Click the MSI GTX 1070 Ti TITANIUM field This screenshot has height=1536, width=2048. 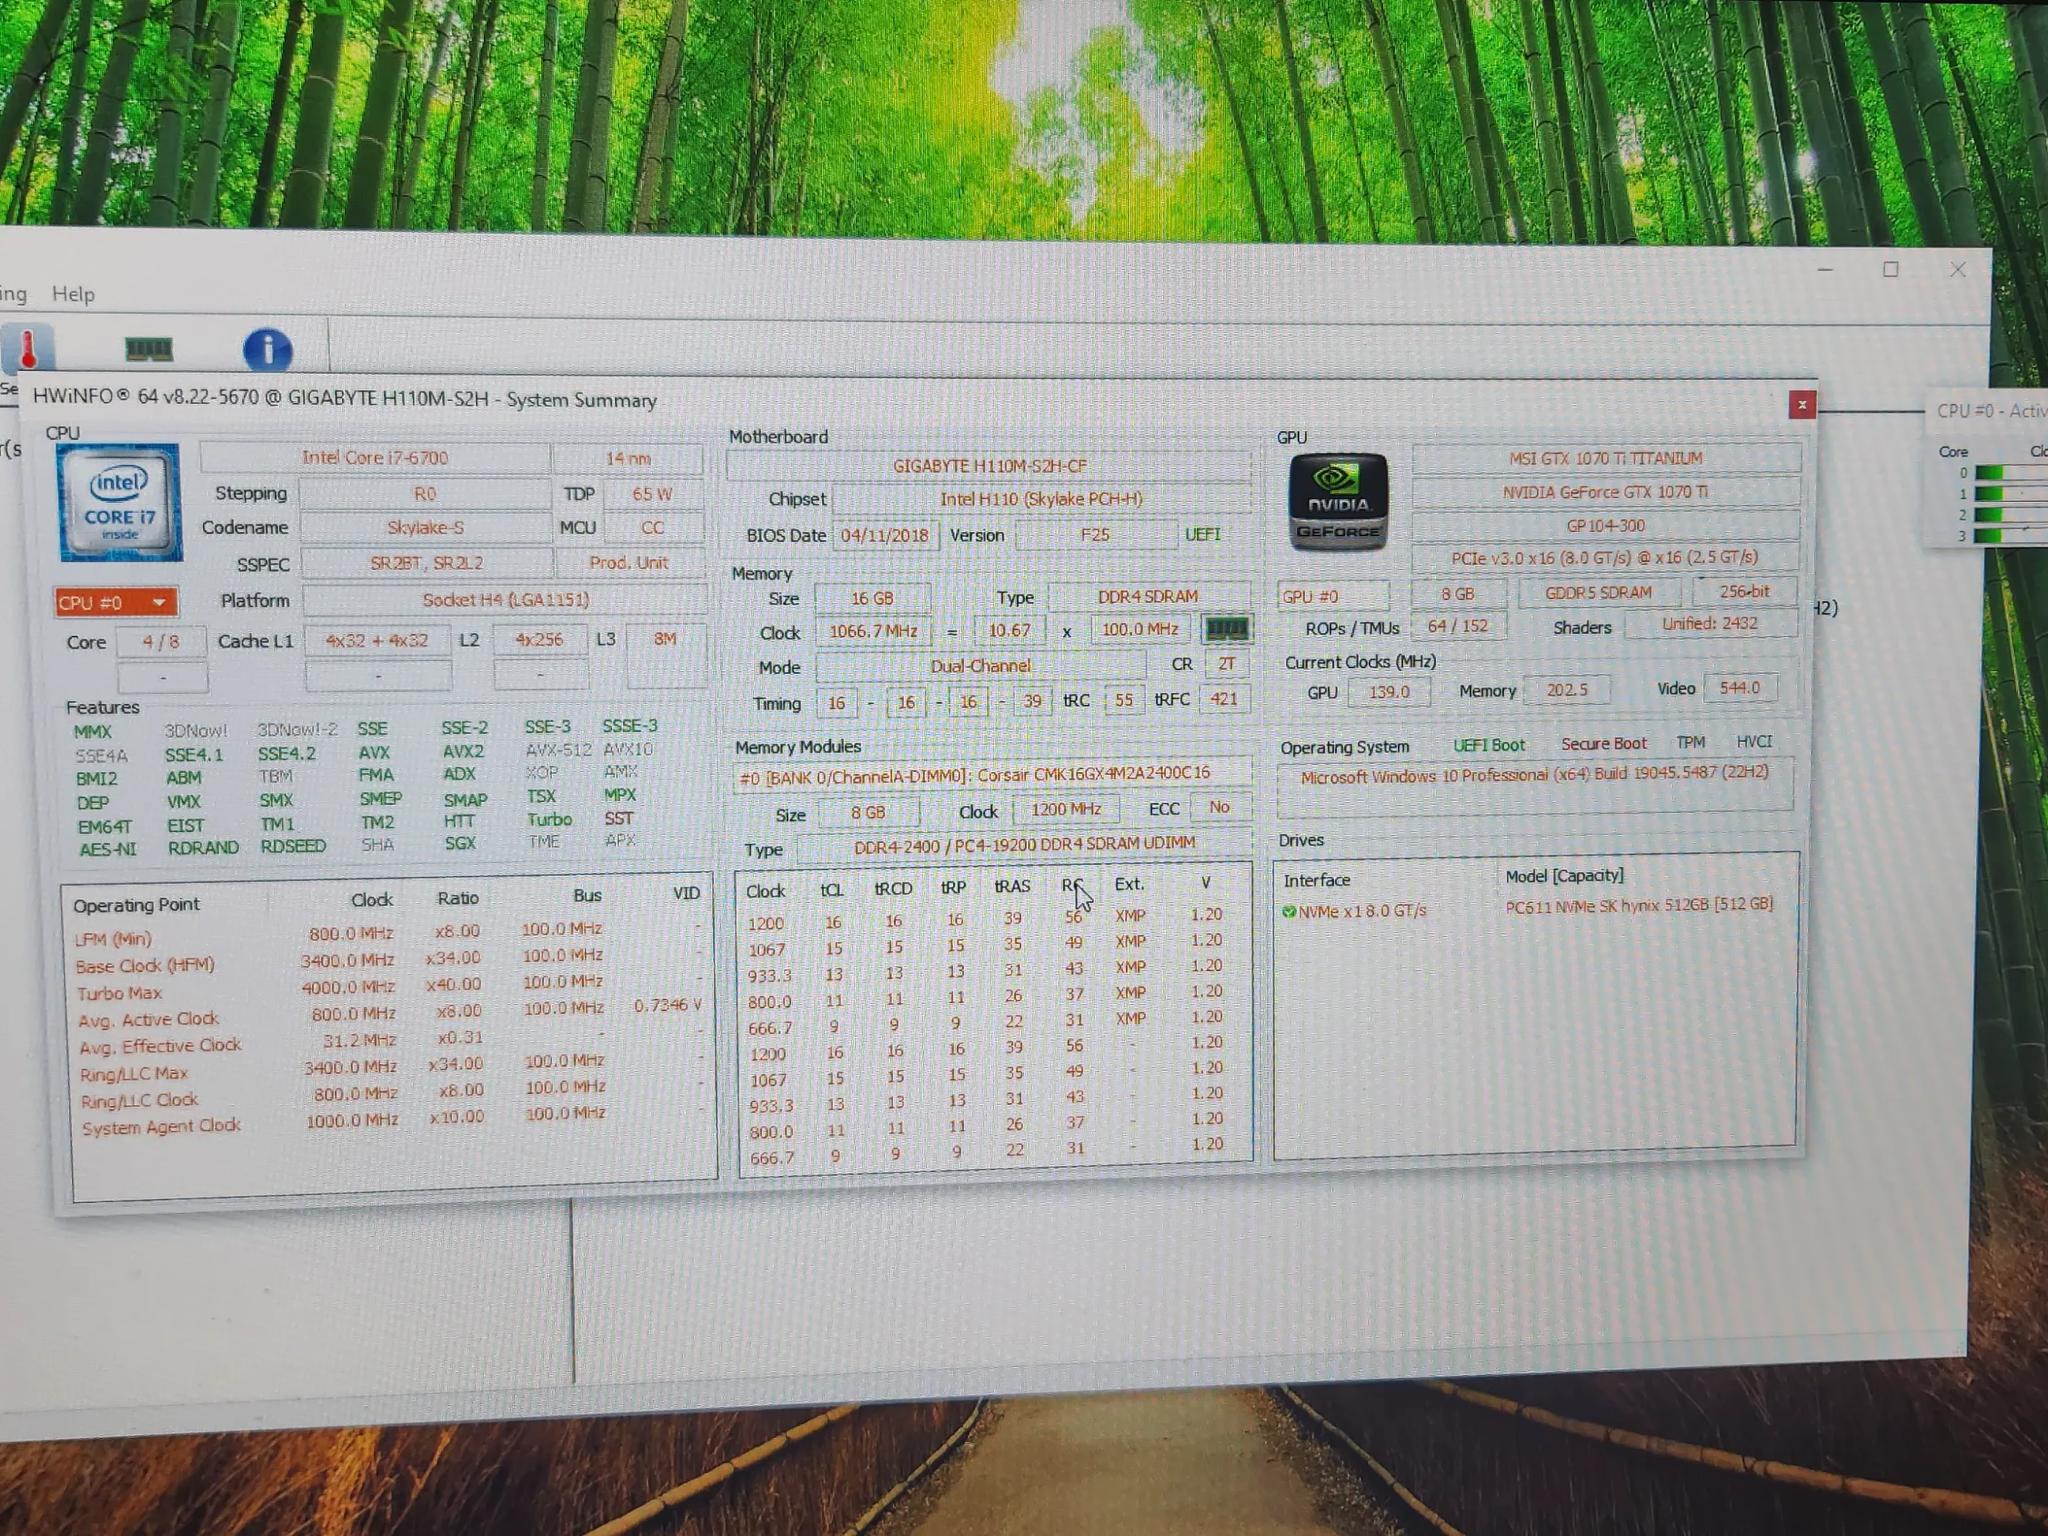coord(1606,458)
